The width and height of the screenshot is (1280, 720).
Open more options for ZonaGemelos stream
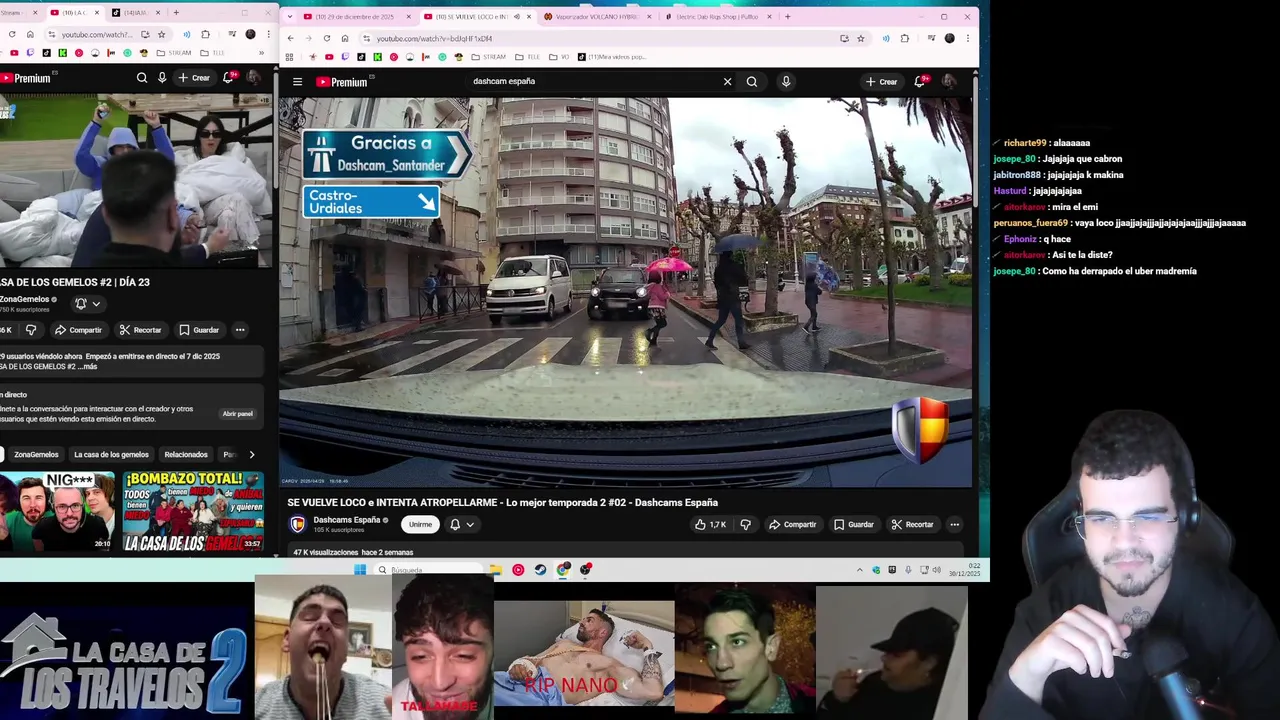(240, 330)
